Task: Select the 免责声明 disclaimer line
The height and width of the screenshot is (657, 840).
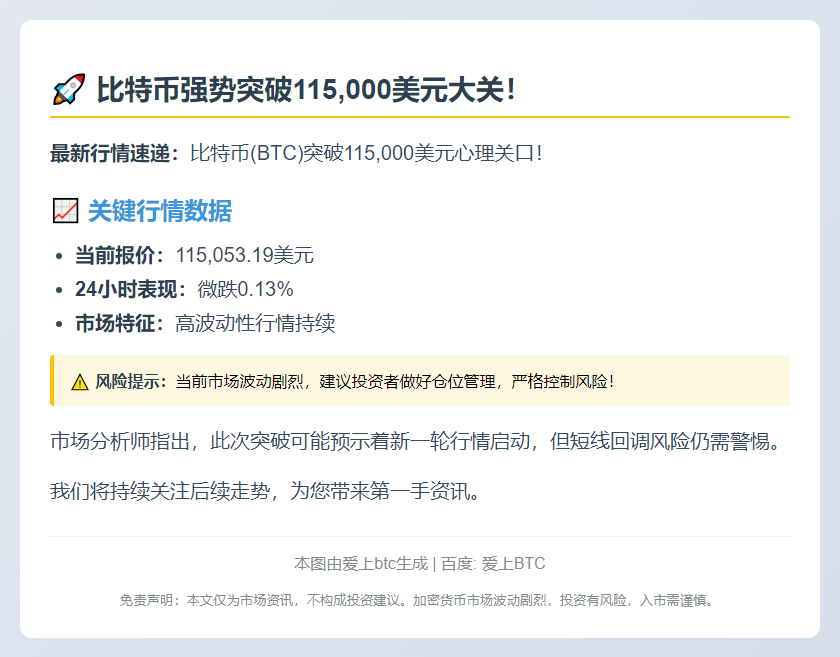Action: 420,602
